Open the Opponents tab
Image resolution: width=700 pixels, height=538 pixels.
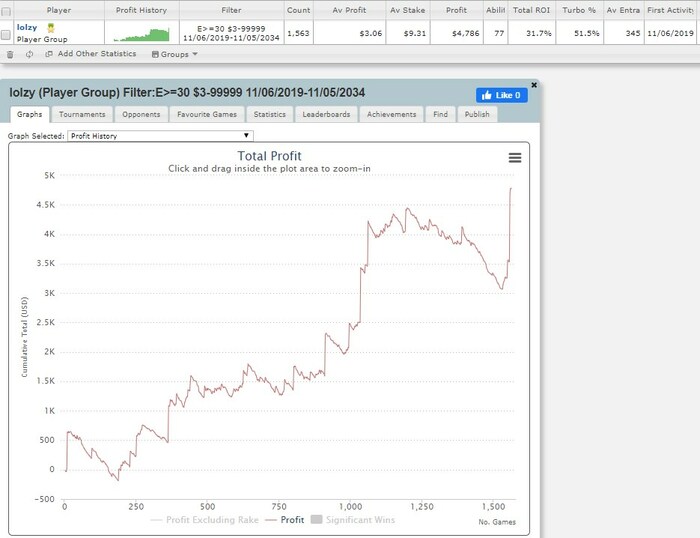click(141, 114)
